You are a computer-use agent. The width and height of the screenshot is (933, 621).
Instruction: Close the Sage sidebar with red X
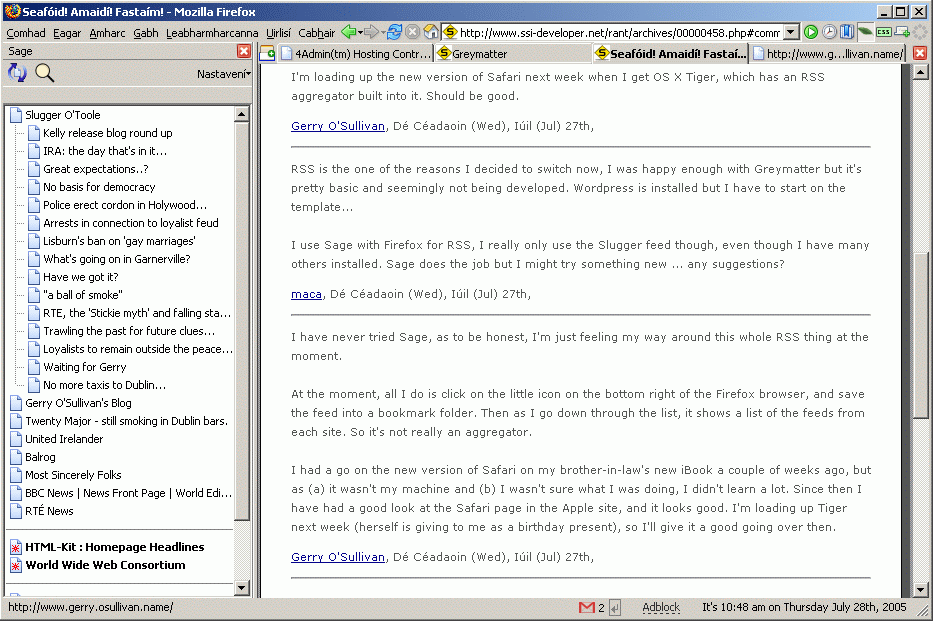pyautogui.click(x=243, y=51)
